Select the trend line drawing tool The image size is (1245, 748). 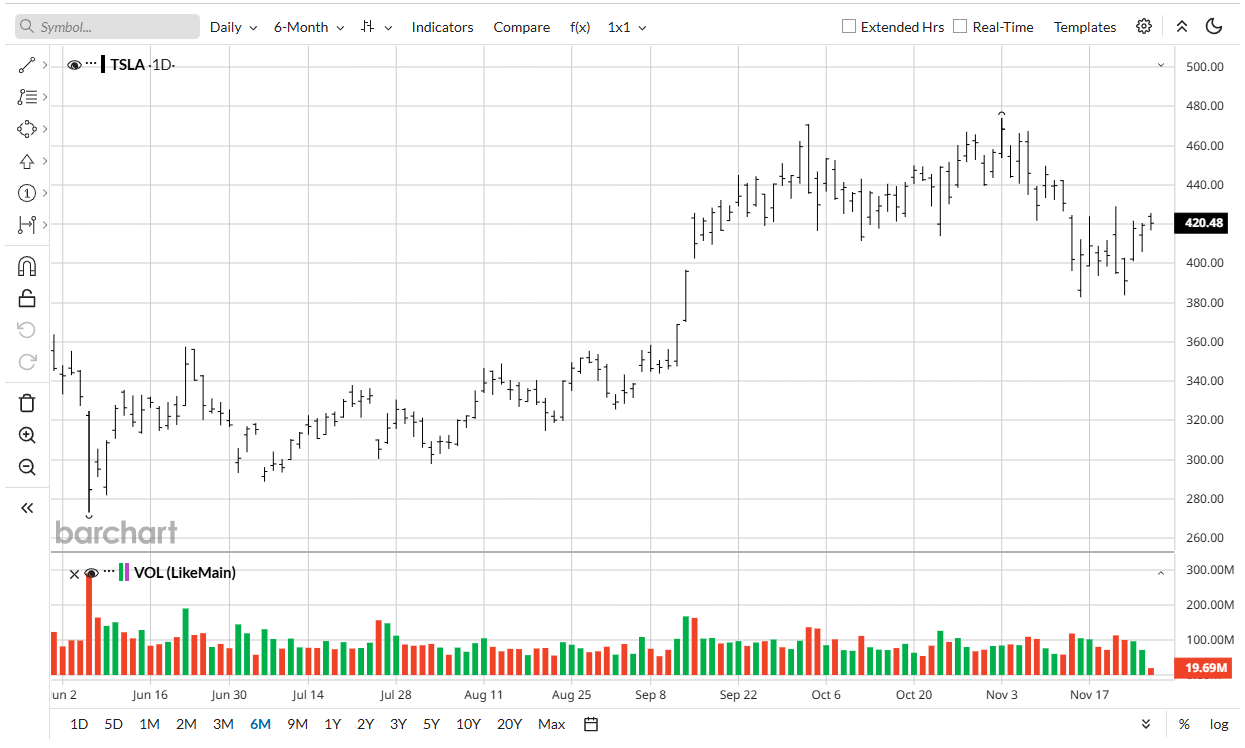(x=27, y=65)
